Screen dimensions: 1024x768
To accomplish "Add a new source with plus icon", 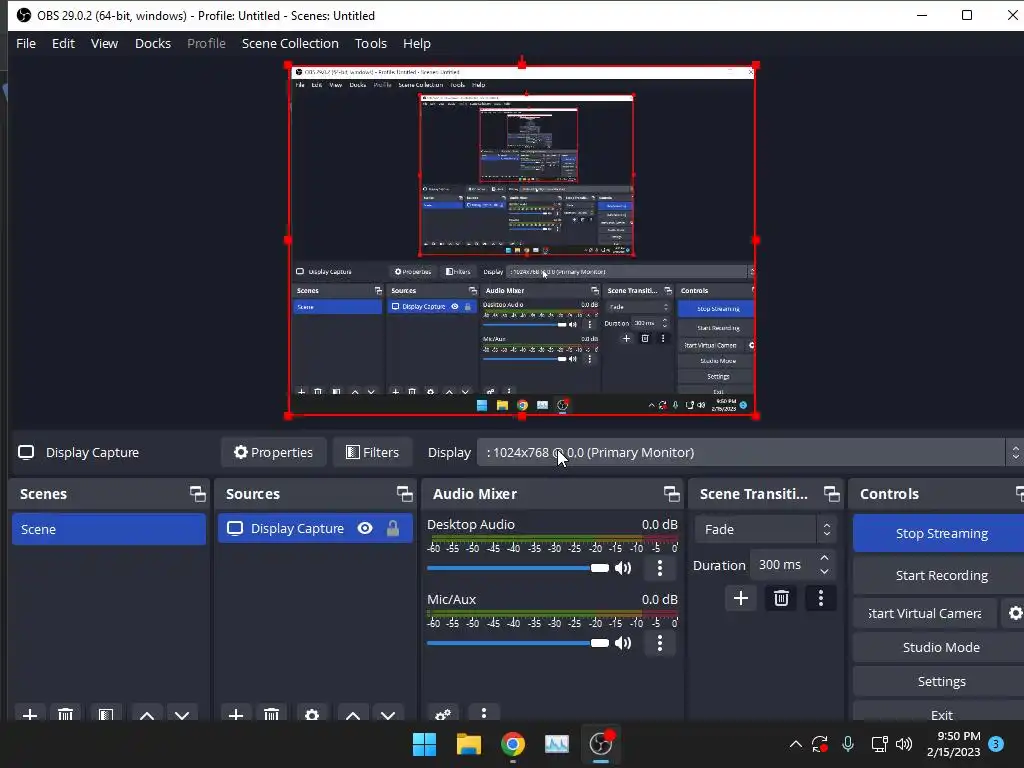I will tap(236, 714).
